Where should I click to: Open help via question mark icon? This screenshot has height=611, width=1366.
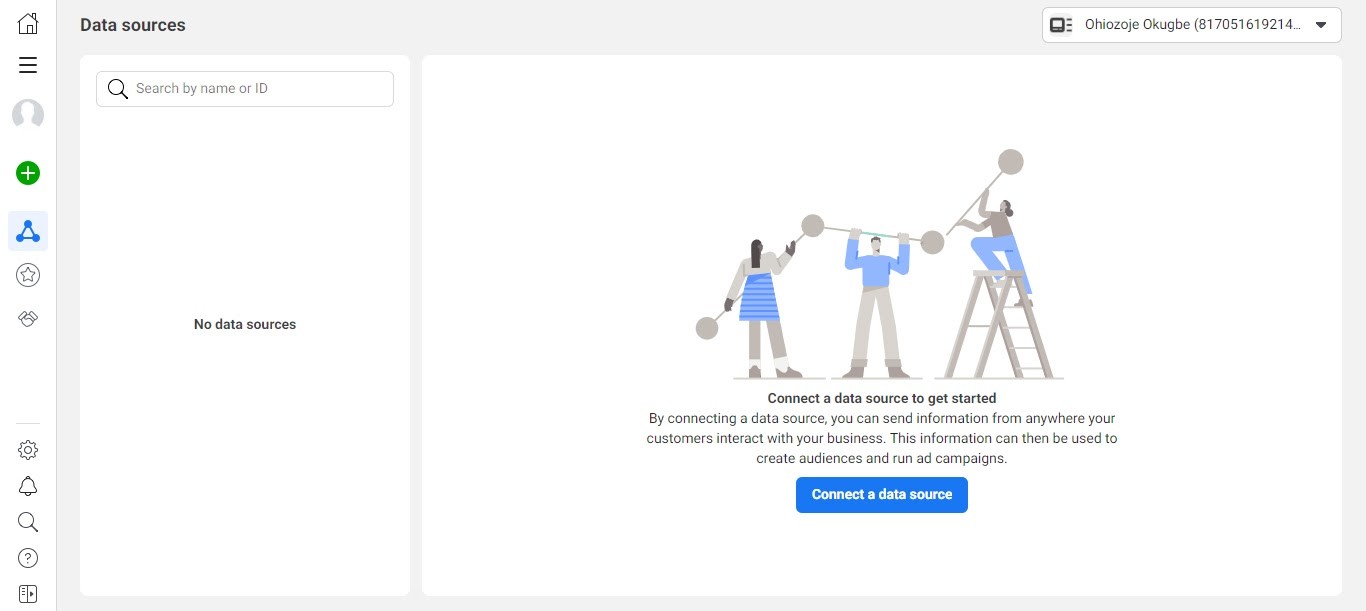28,558
